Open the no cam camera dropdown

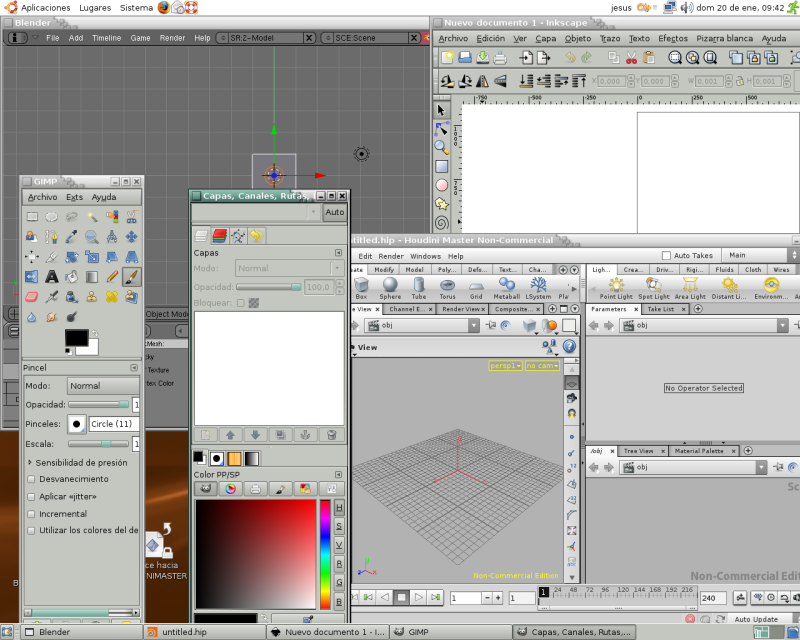point(542,365)
